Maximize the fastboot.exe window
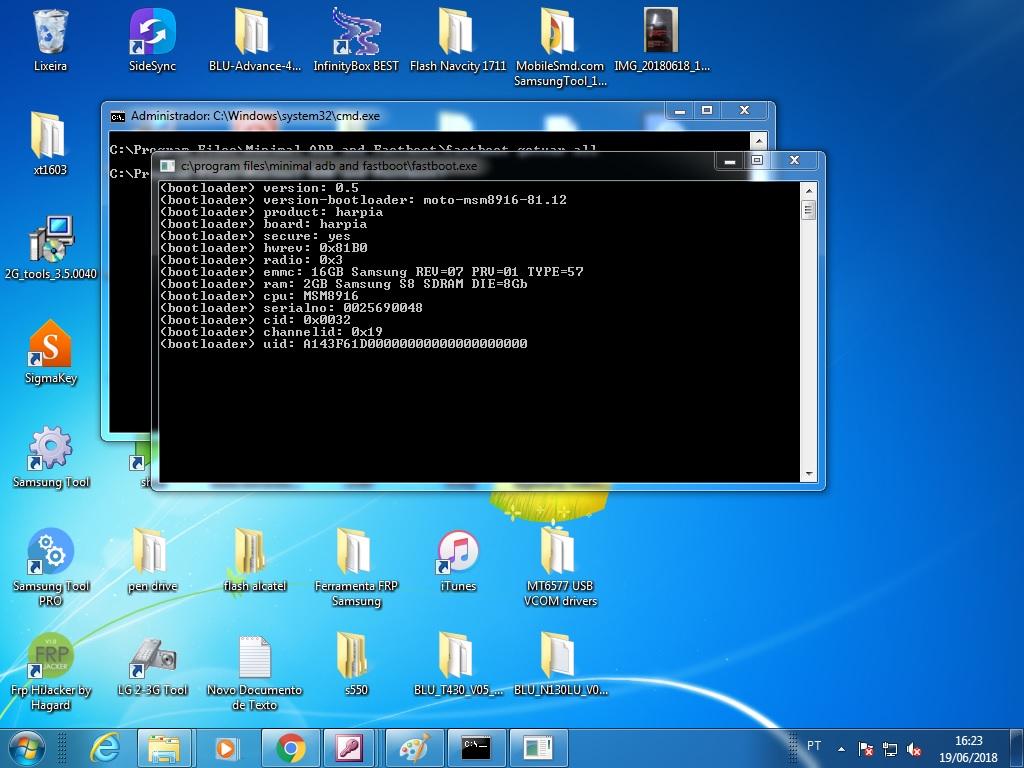Screen dimensions: 1024x768 pos(756,161)
